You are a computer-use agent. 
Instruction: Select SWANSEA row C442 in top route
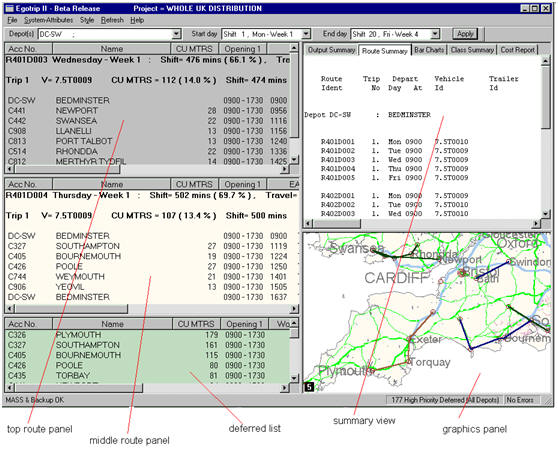[147, 121]
